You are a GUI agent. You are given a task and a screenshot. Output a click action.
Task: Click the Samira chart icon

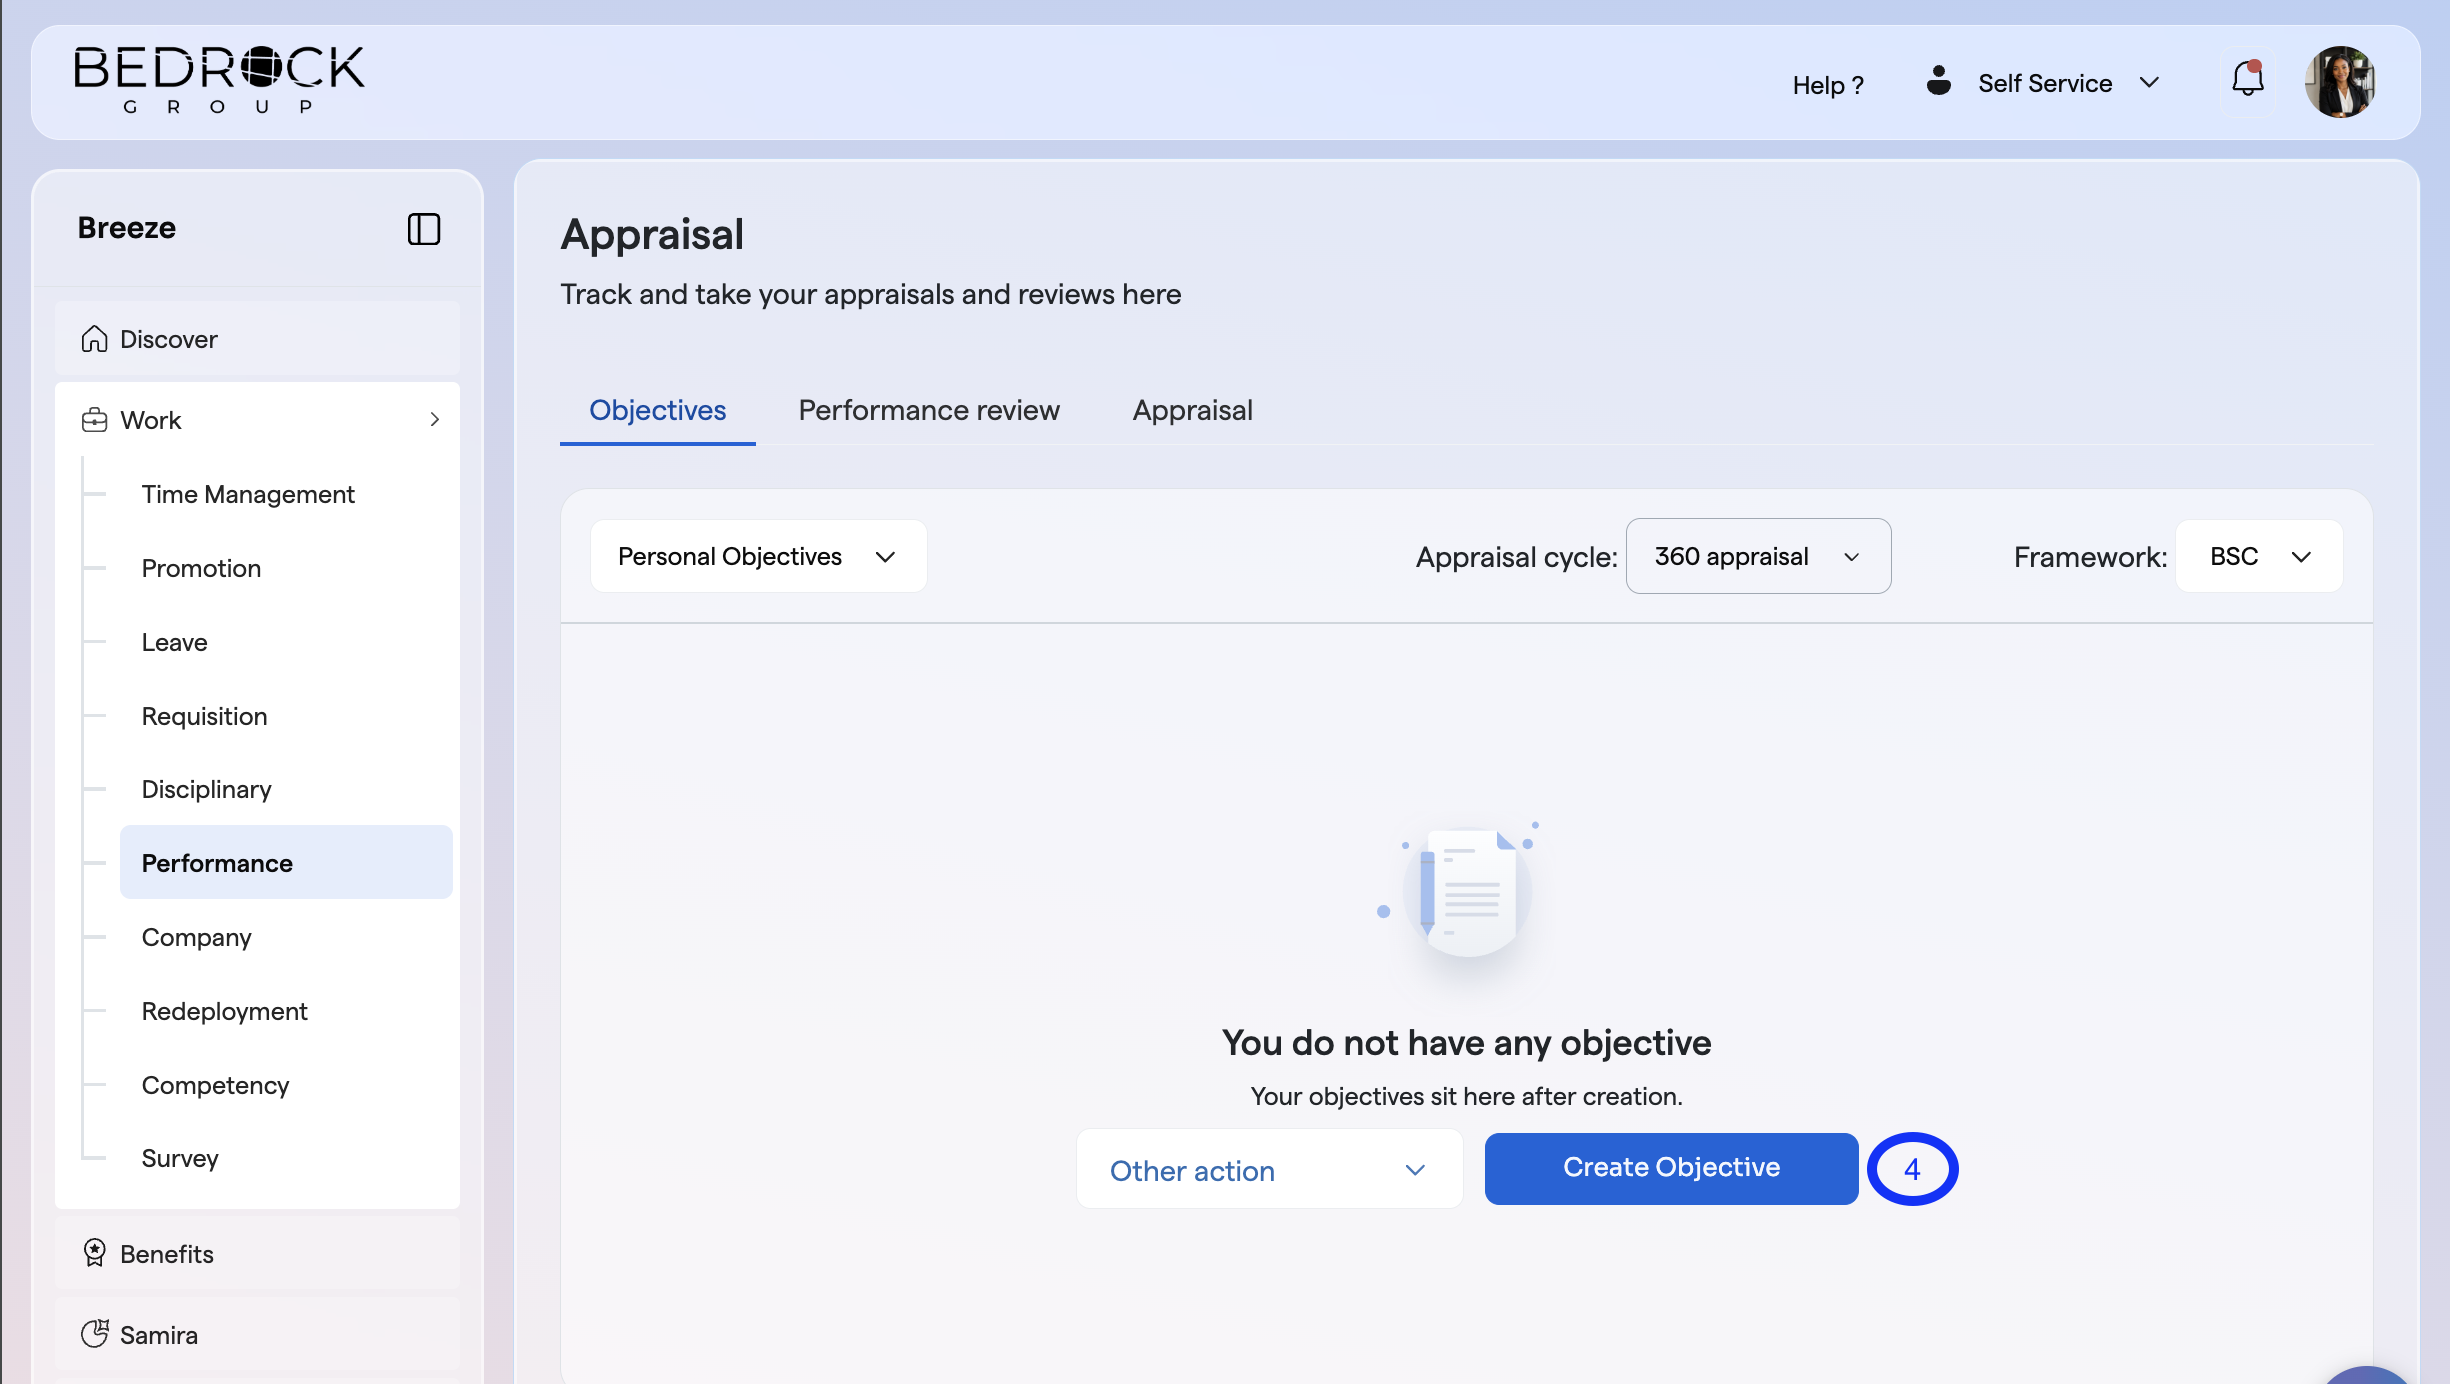[x=95, y=1334]
